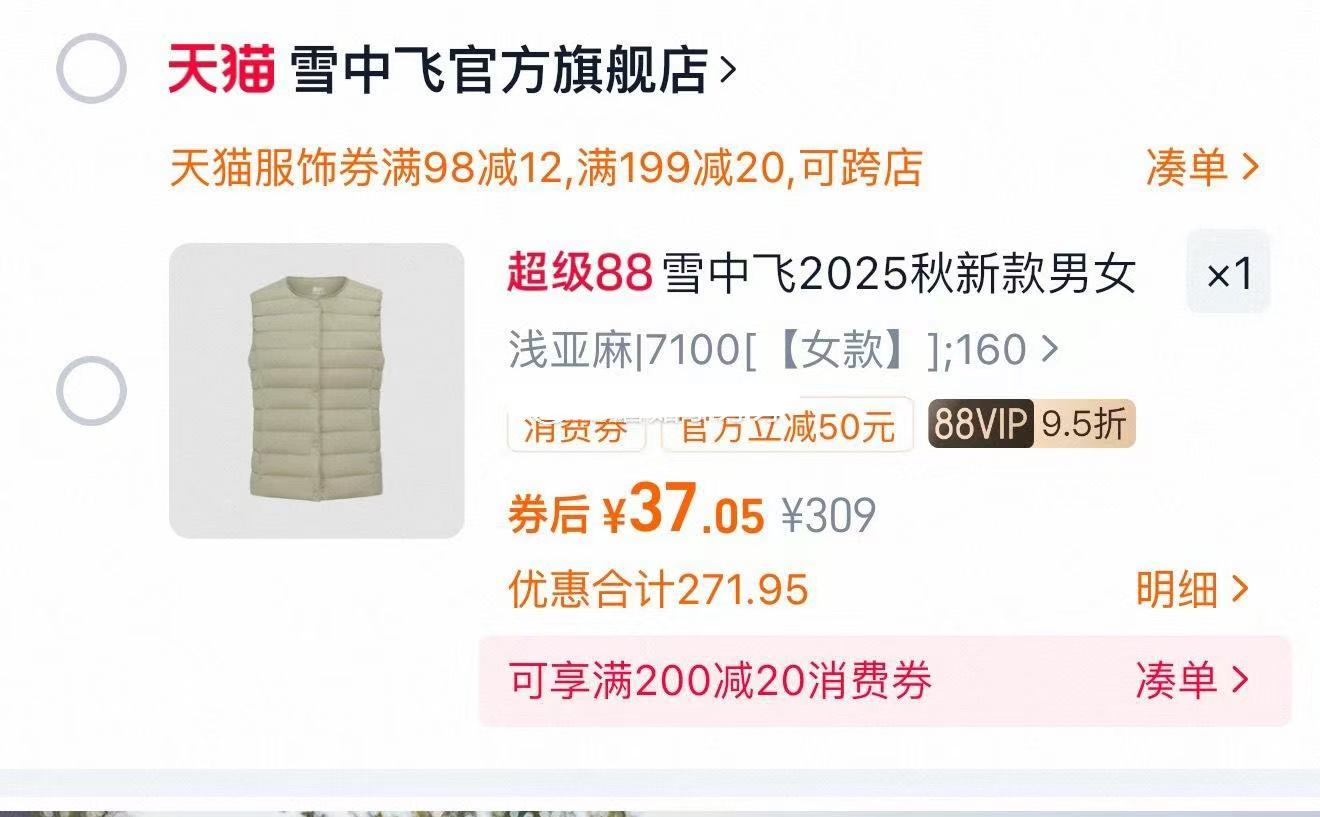Viewport: 1320px width, 817px height.
Task: Select the whole 雪中飞 store checkbox
Action: [x=91, y=69]
